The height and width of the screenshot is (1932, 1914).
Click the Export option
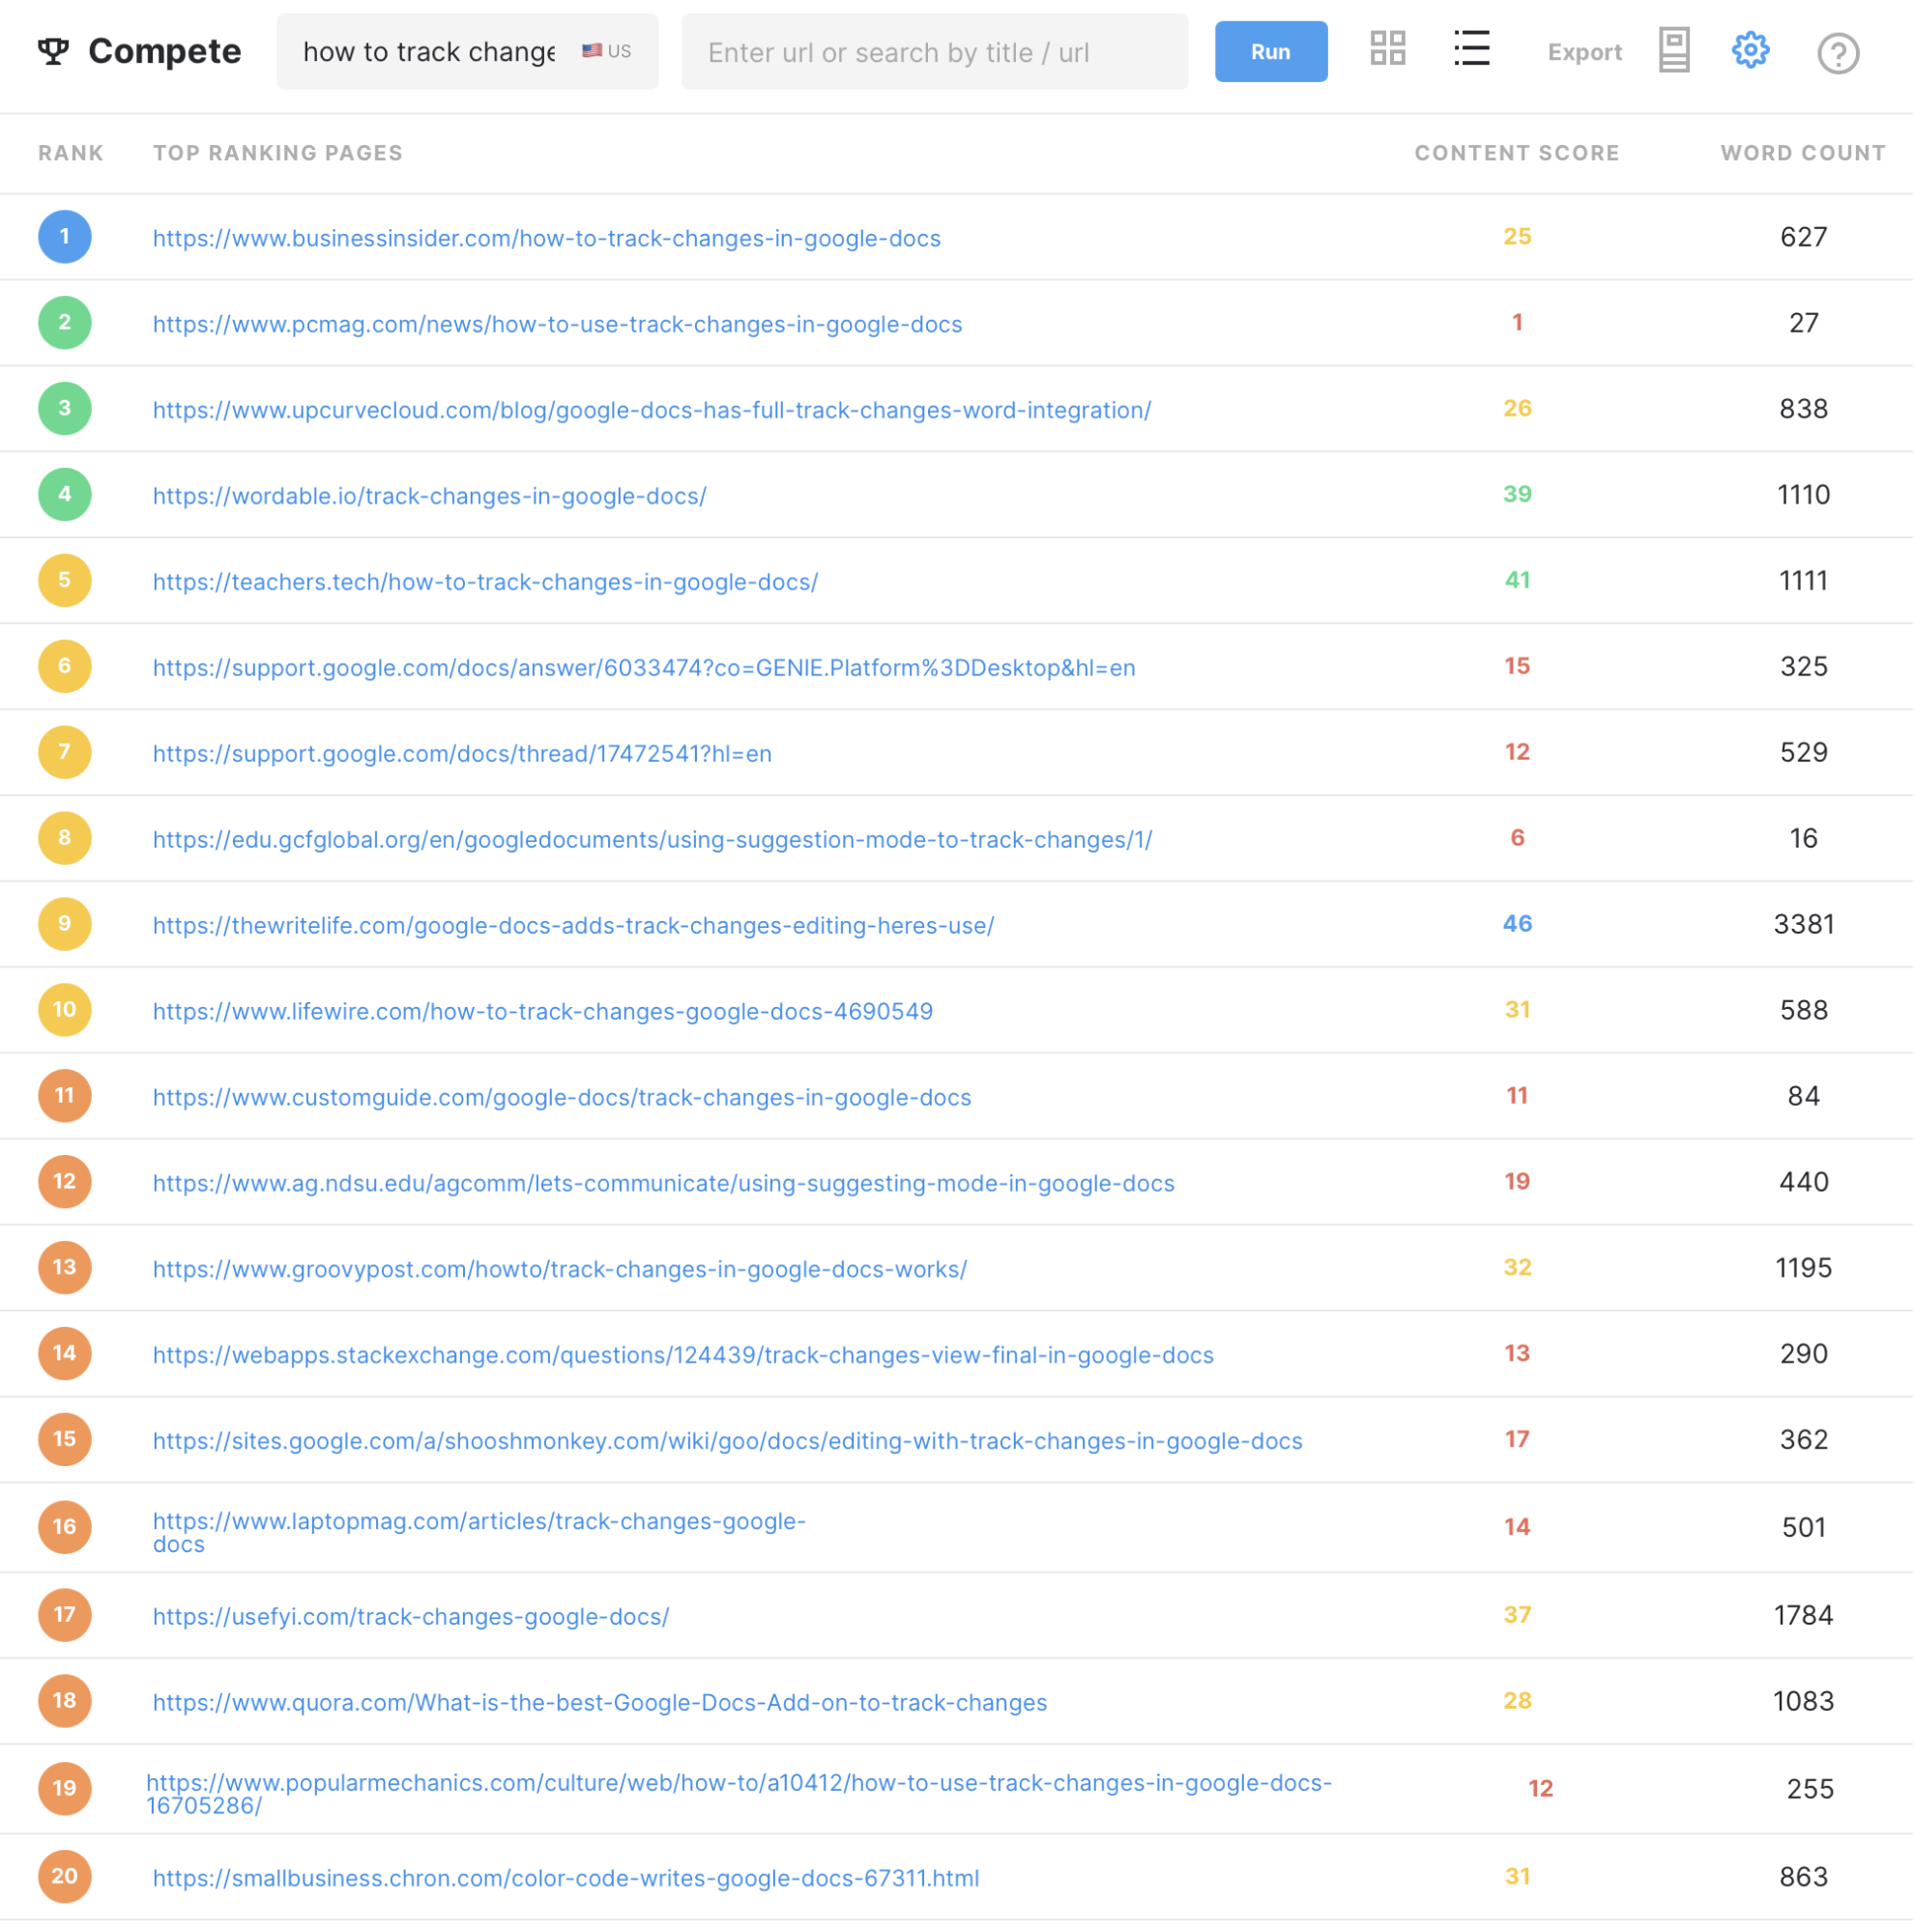(1584, 51)
